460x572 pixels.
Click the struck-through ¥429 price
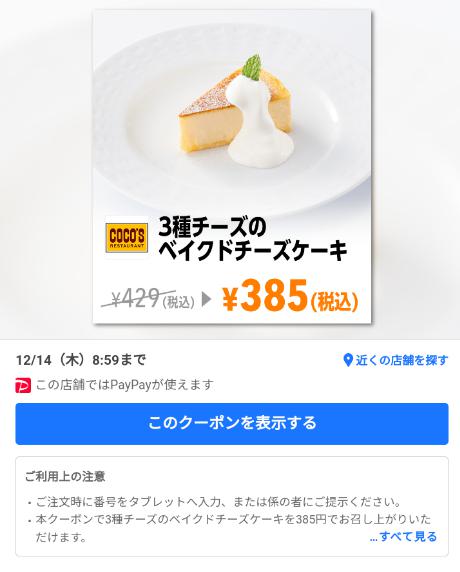(x=136, y=298)
